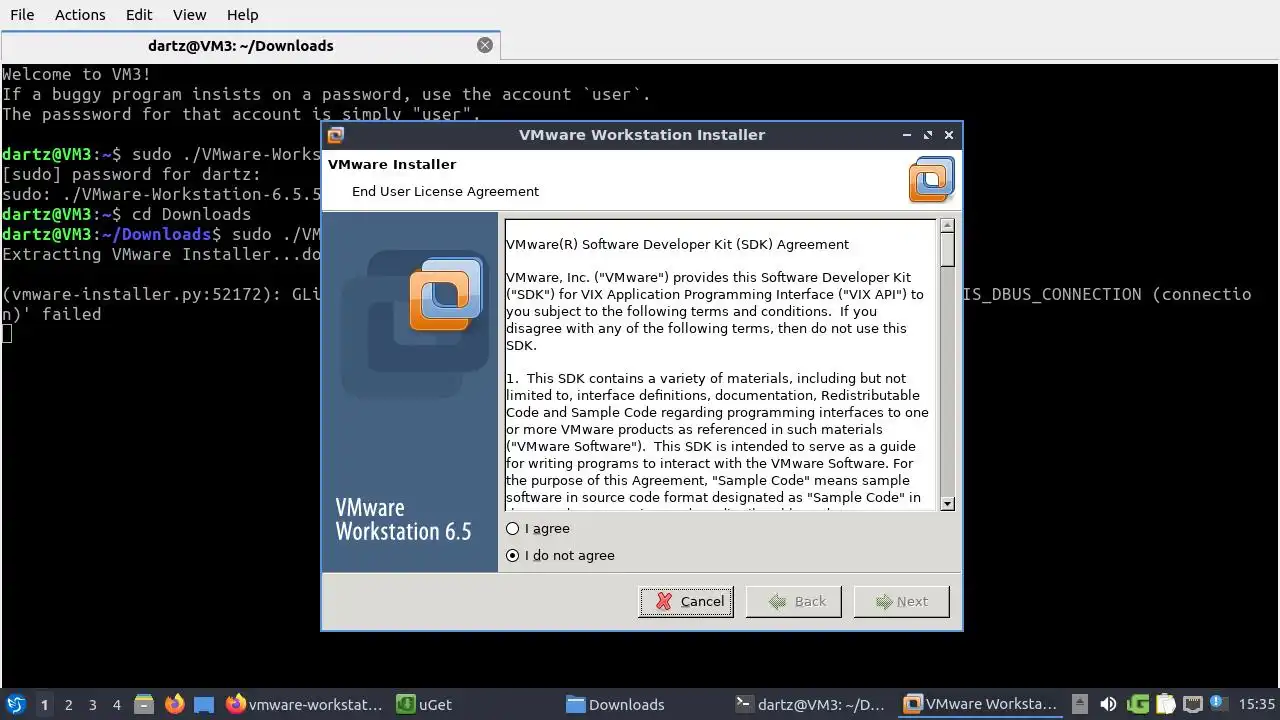
Task: Minimize the VMware Workstation Installer window
Action: 907,135
